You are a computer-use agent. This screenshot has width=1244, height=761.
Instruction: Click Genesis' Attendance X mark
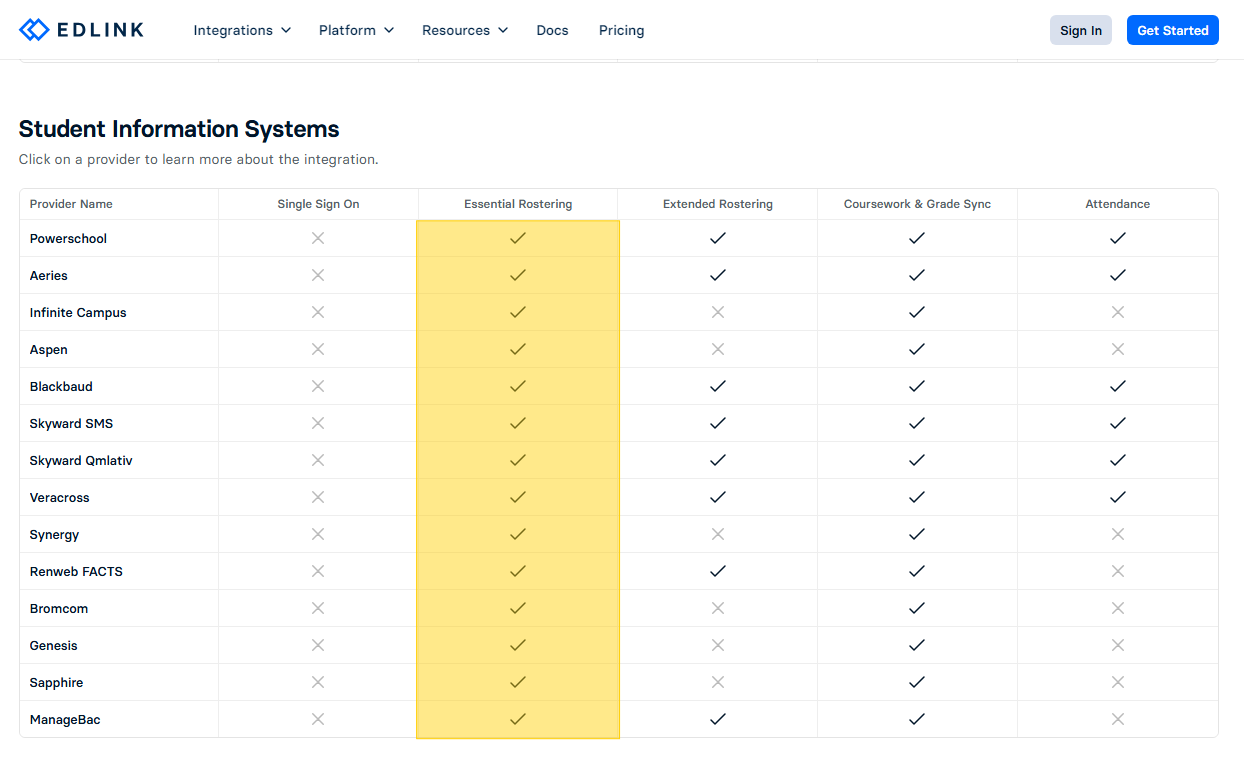tap(1118, 645)
